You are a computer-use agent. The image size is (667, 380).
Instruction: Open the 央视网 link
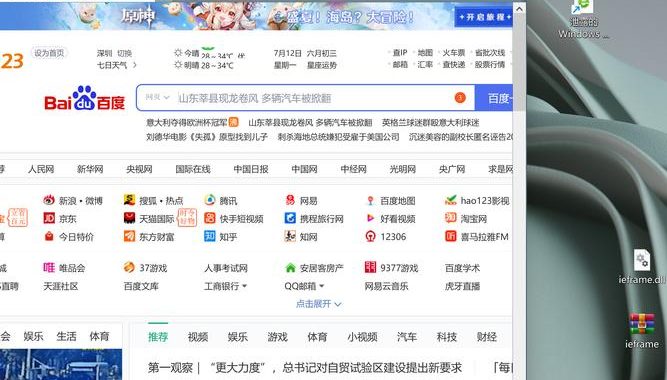139,169
